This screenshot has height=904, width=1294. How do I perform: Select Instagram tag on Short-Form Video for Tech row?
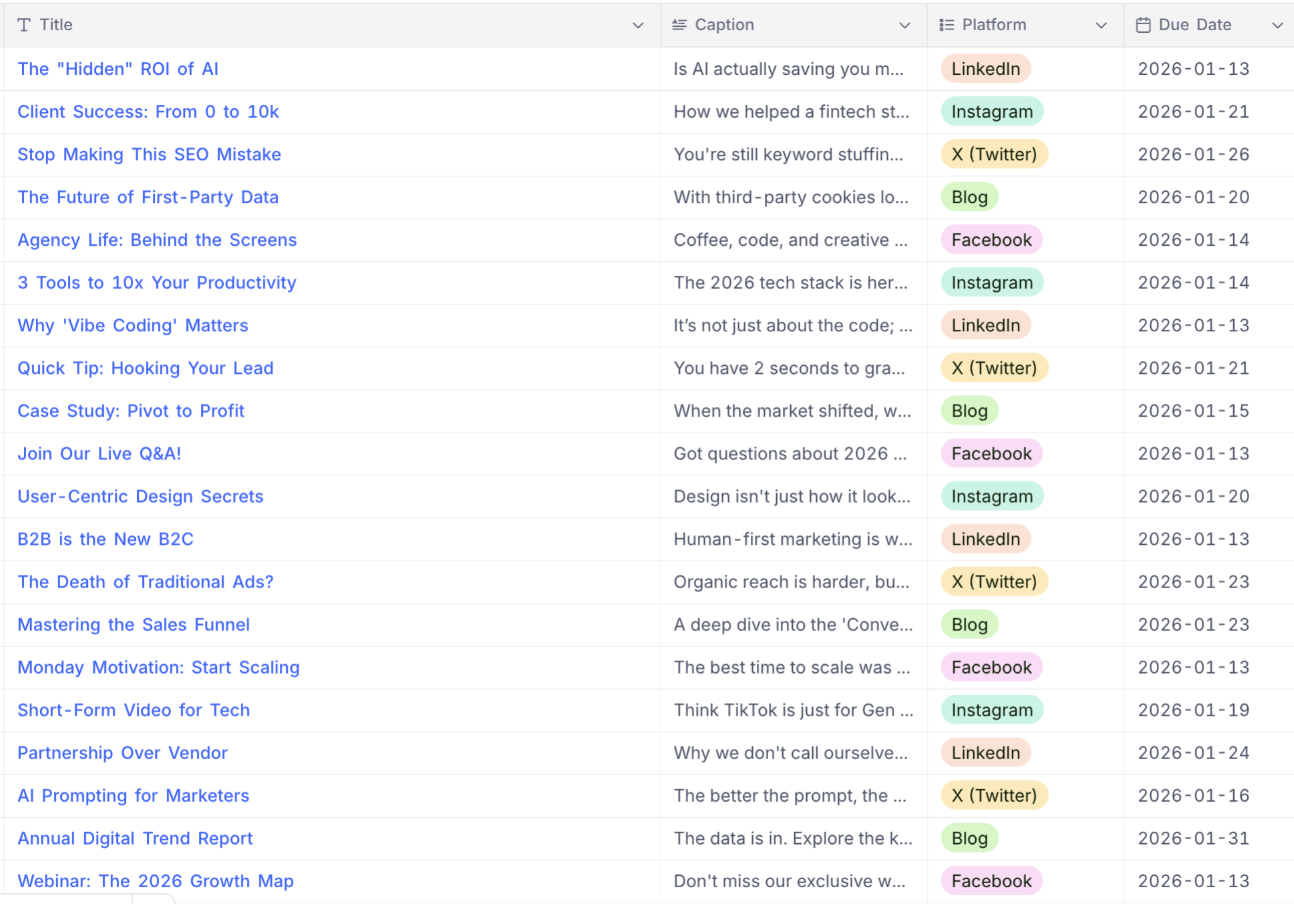tap(991, 710)
